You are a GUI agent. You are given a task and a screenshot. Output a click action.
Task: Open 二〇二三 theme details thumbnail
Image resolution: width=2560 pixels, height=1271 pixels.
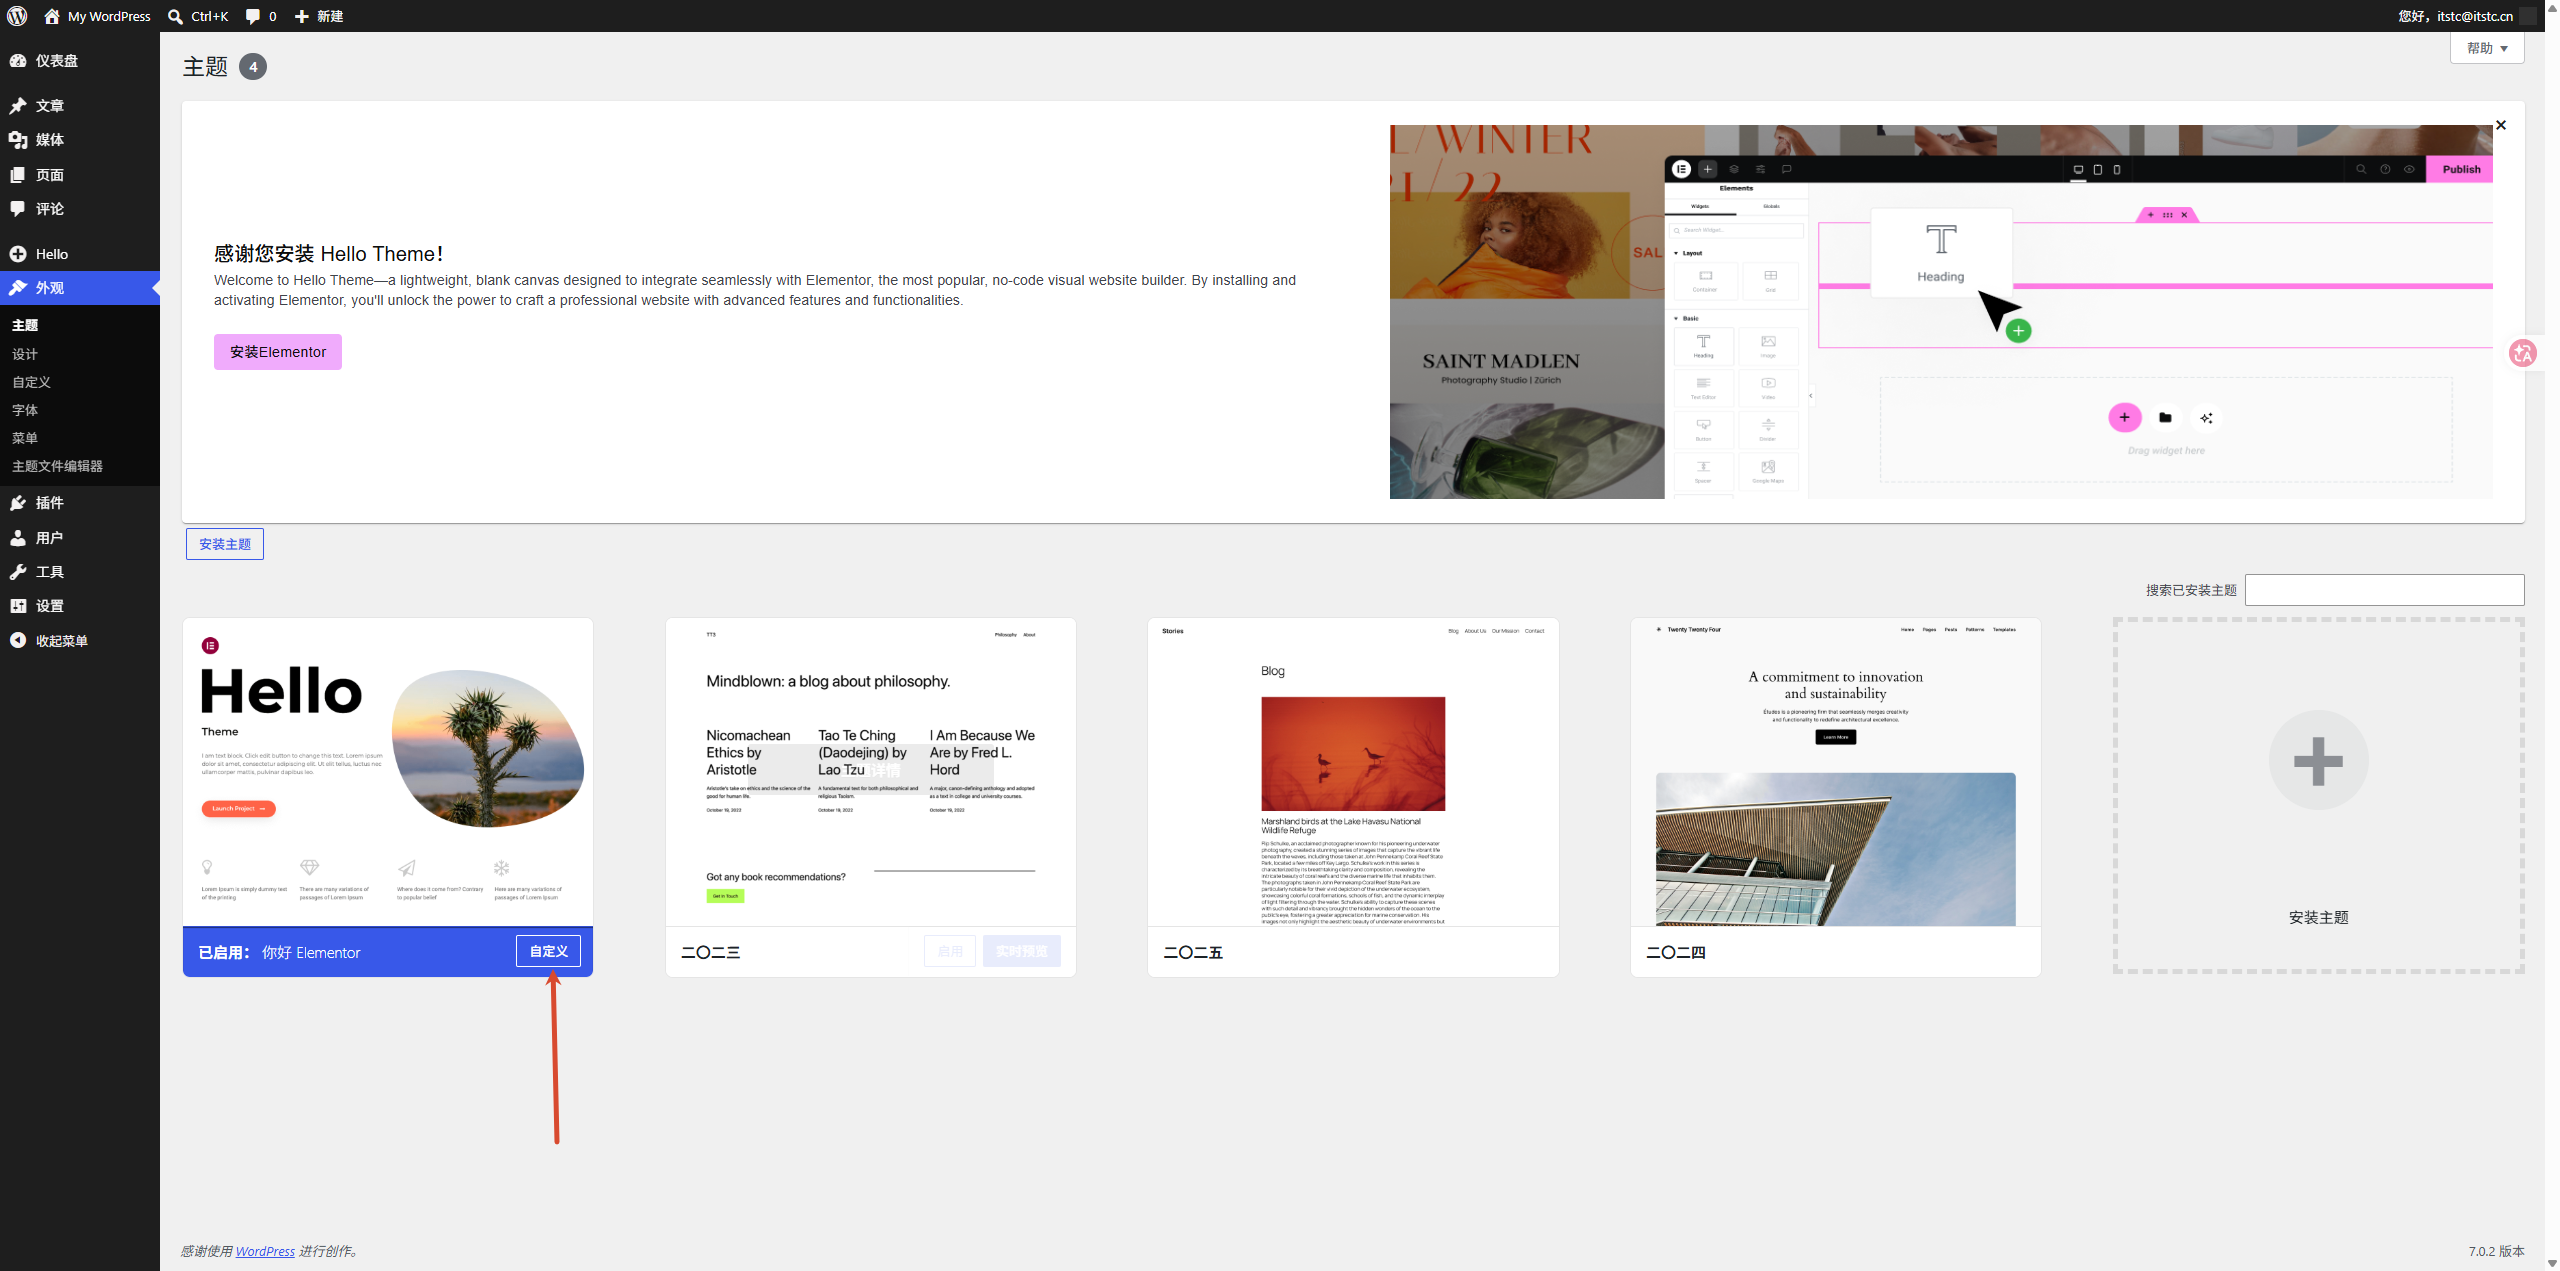pyautogui.click(x=871, y=772)
